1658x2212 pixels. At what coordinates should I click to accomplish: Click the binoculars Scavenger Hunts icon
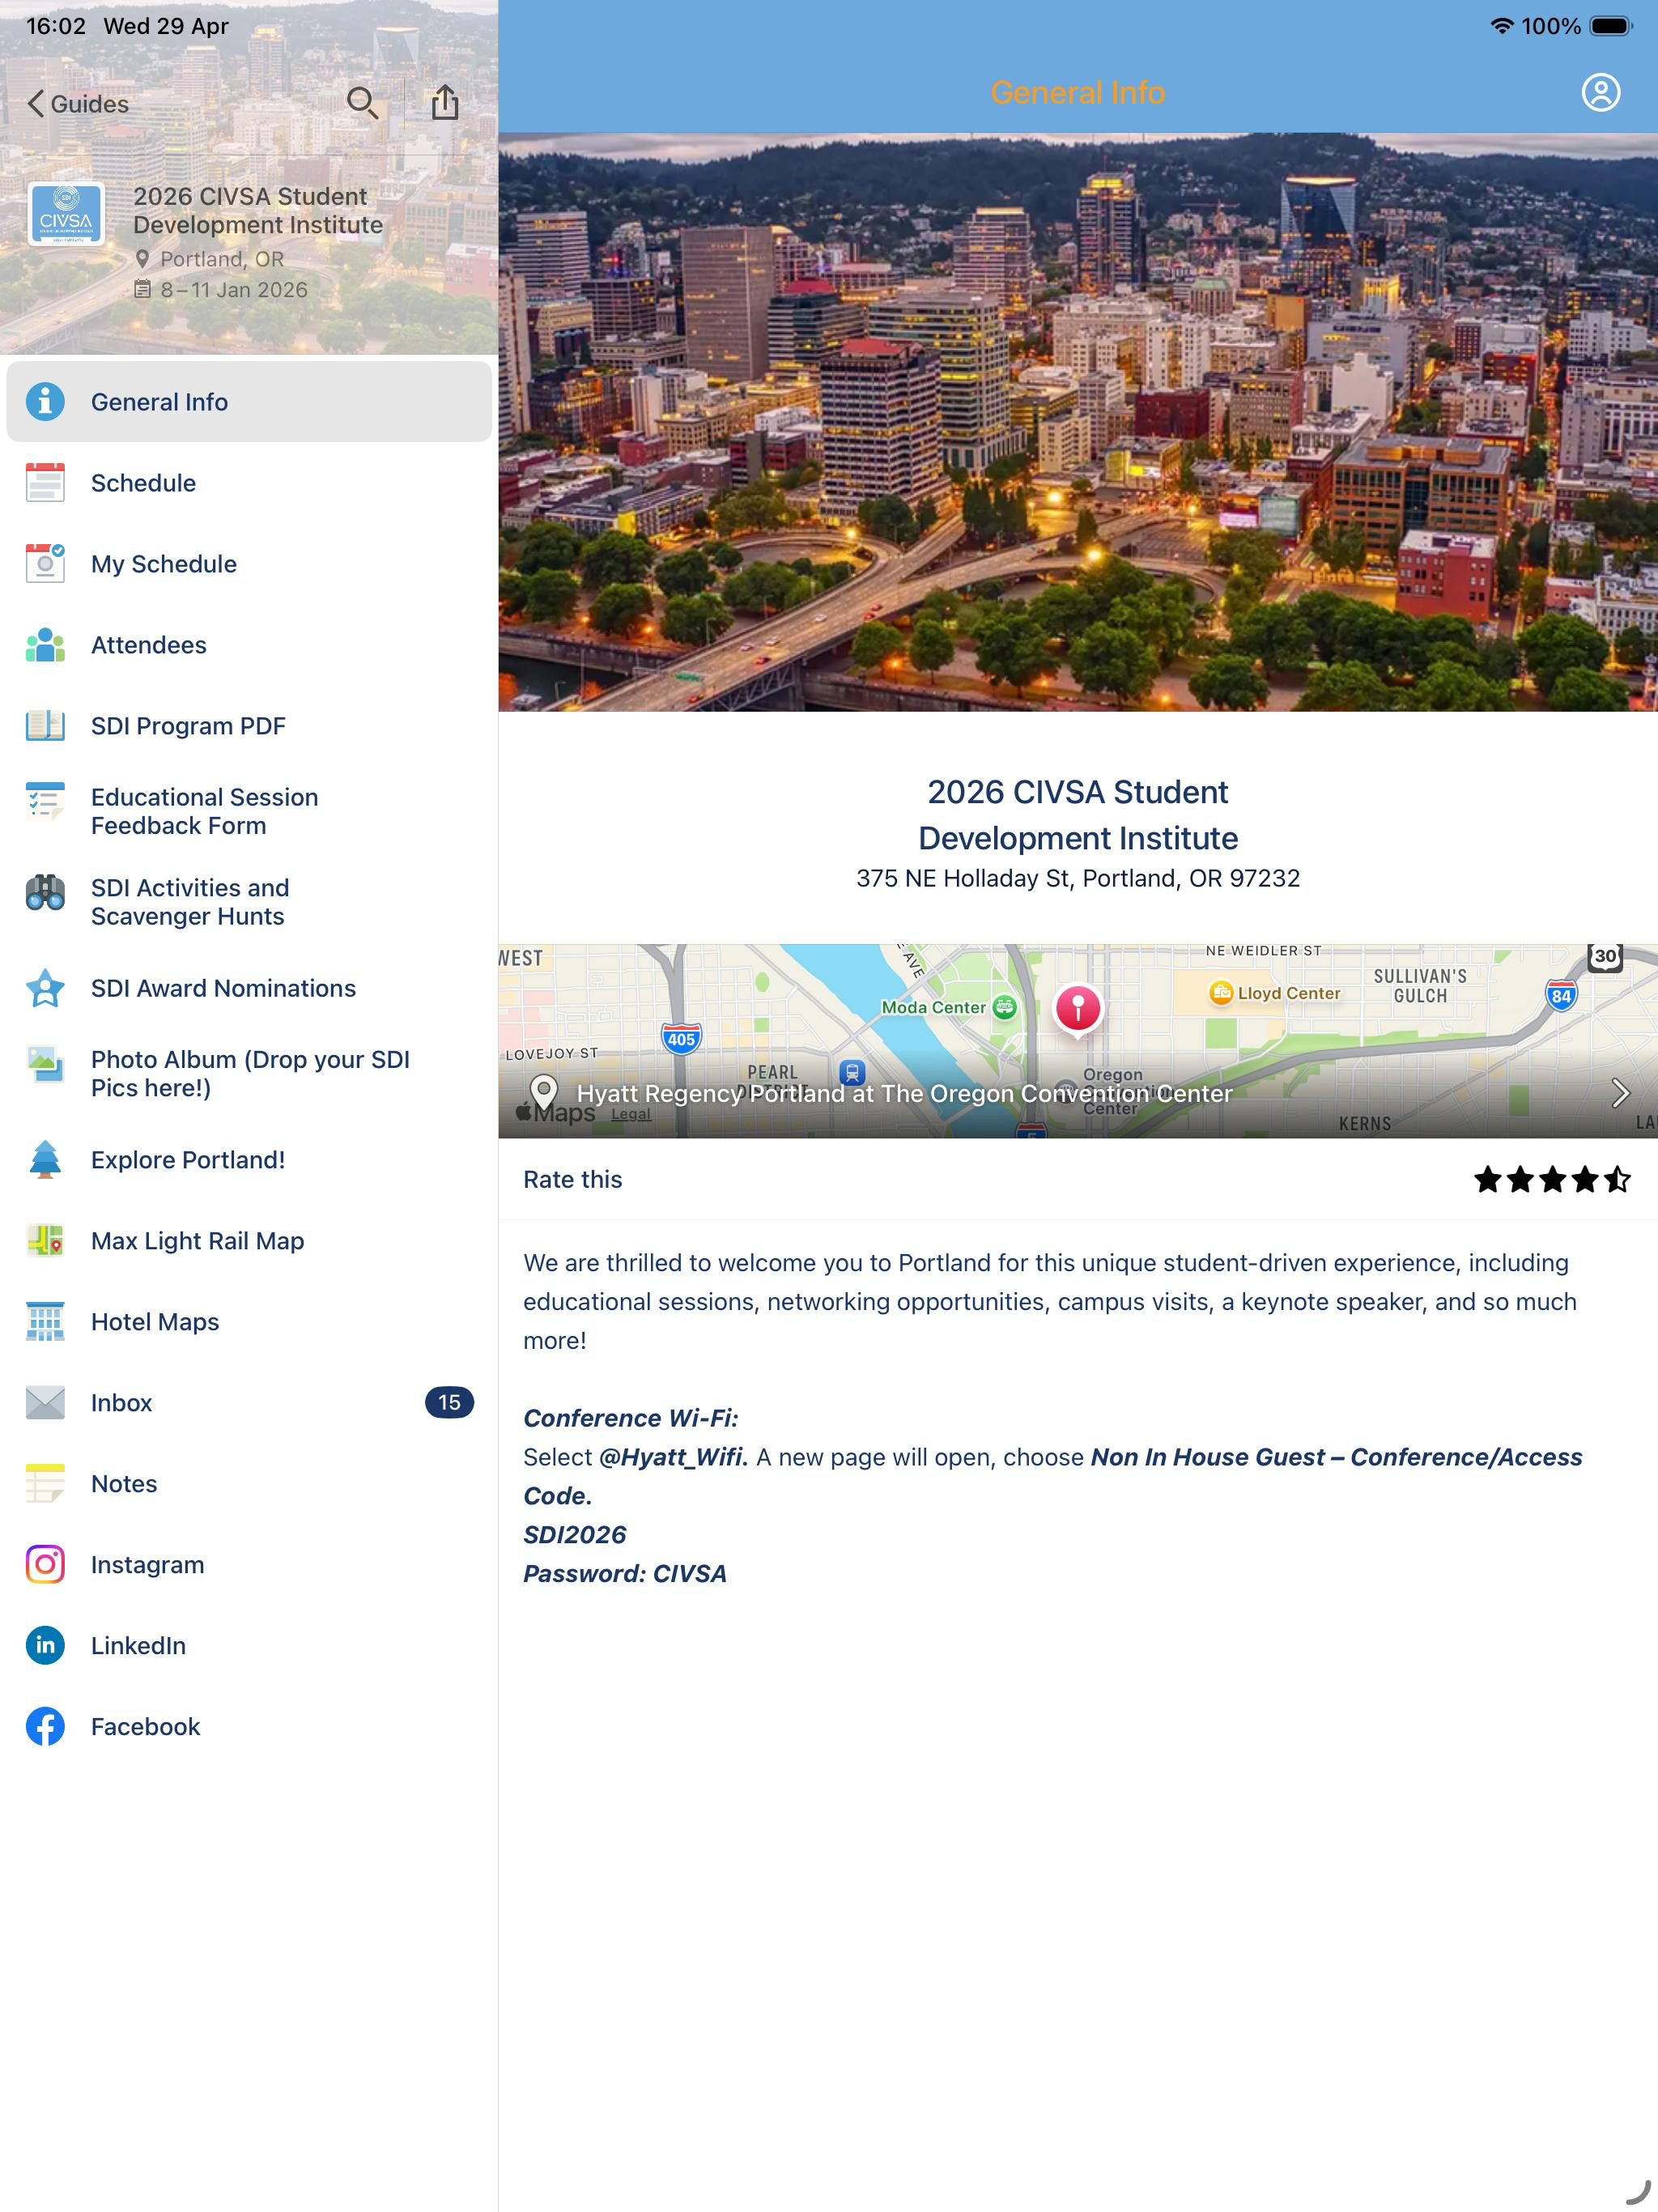(45, 893)
